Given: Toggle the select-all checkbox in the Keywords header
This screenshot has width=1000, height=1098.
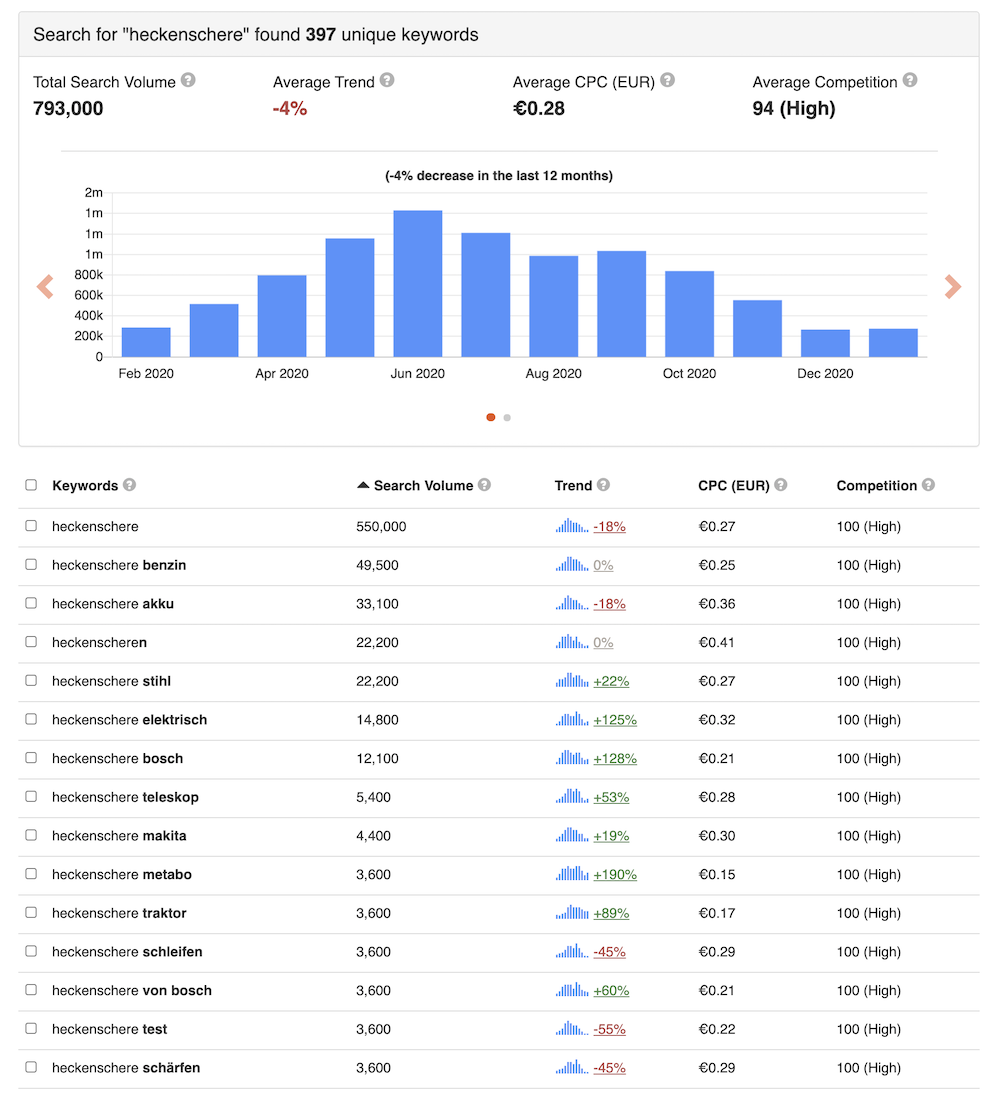Looking at the screenshot, I should (31, 485).
